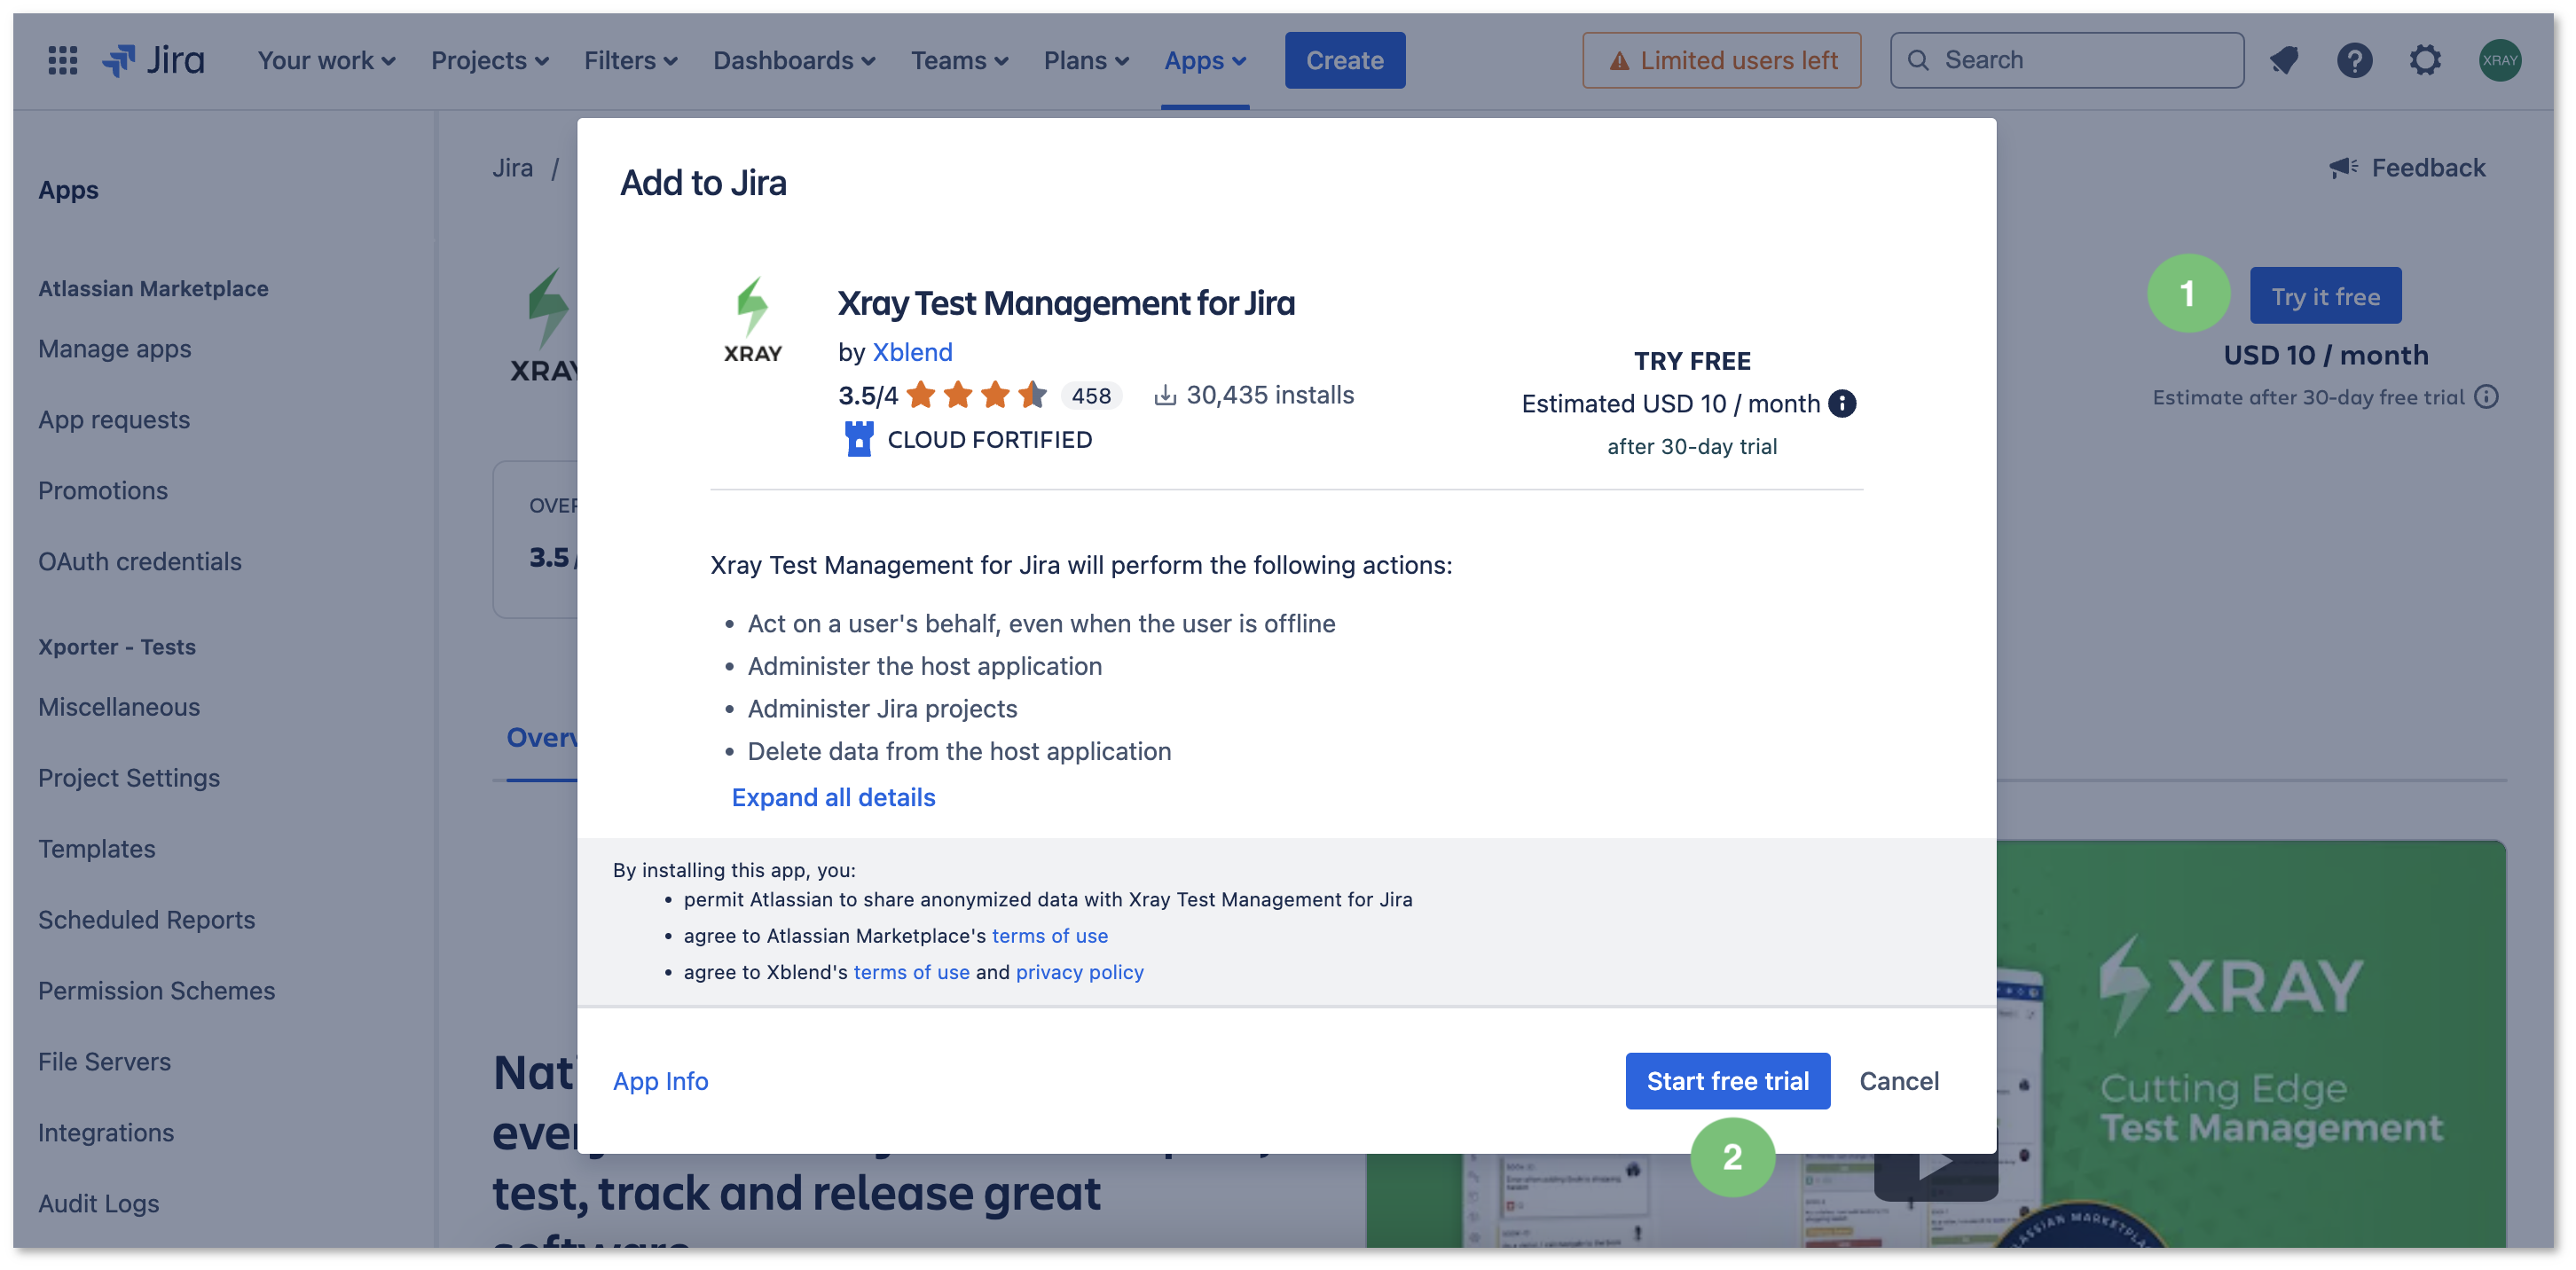Screen dimensions: 2576x1270
Task: Open the app switcher grid icon
Action: [63, 60]
